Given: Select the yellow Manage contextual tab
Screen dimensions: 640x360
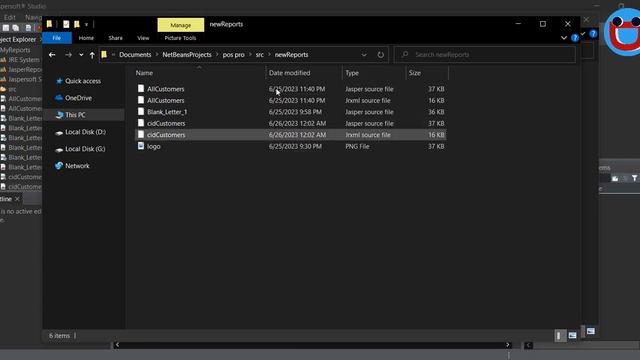Looking at the screenshot, I should tap(181, 25).
